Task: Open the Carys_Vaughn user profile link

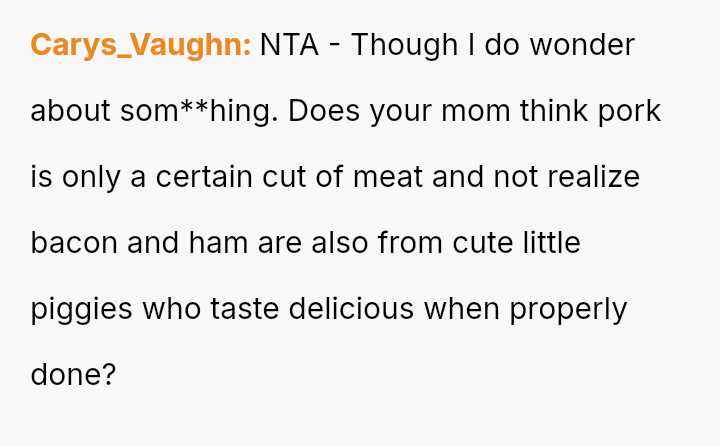Action: pos(140,46)
